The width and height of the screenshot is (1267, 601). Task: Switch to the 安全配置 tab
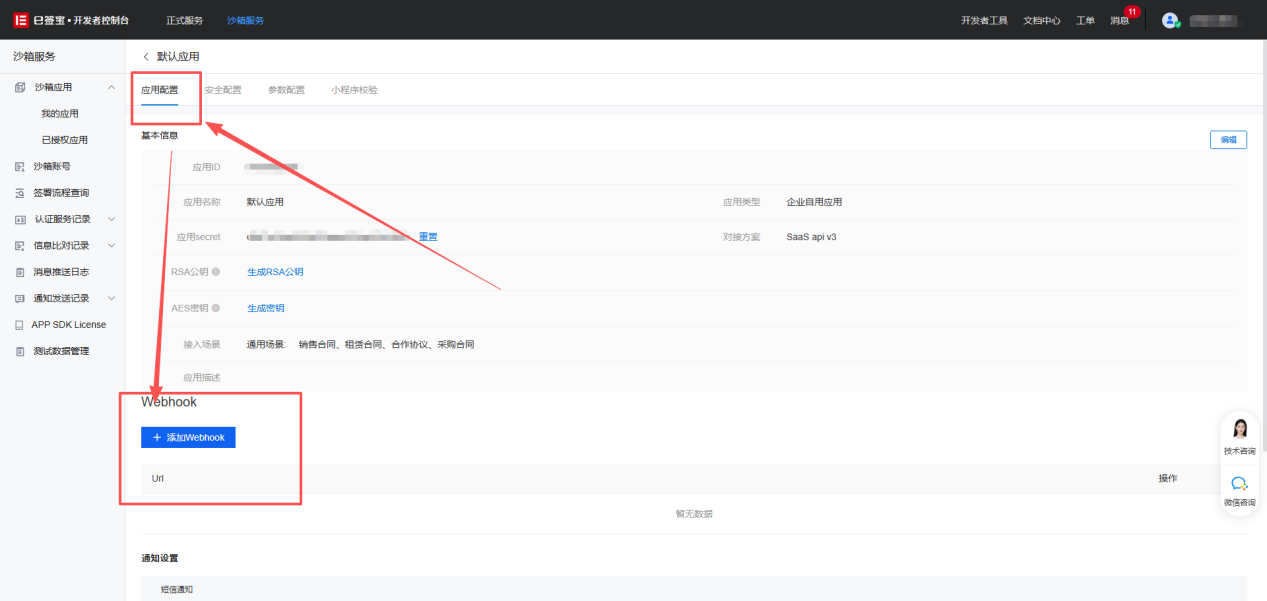pyautogui.click(x=223, y=90)
